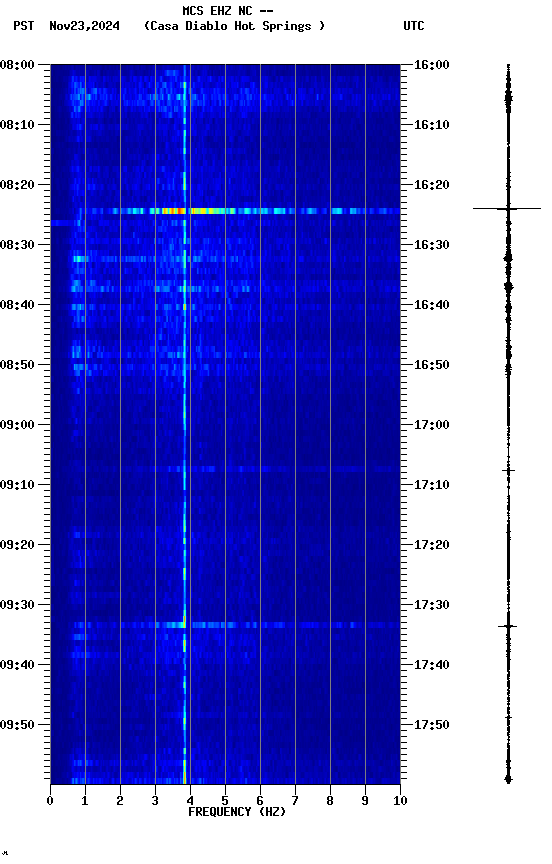Select the 'PST' timezone label
Viewport: 552px width, 864px height.
[x=24, y=26]
